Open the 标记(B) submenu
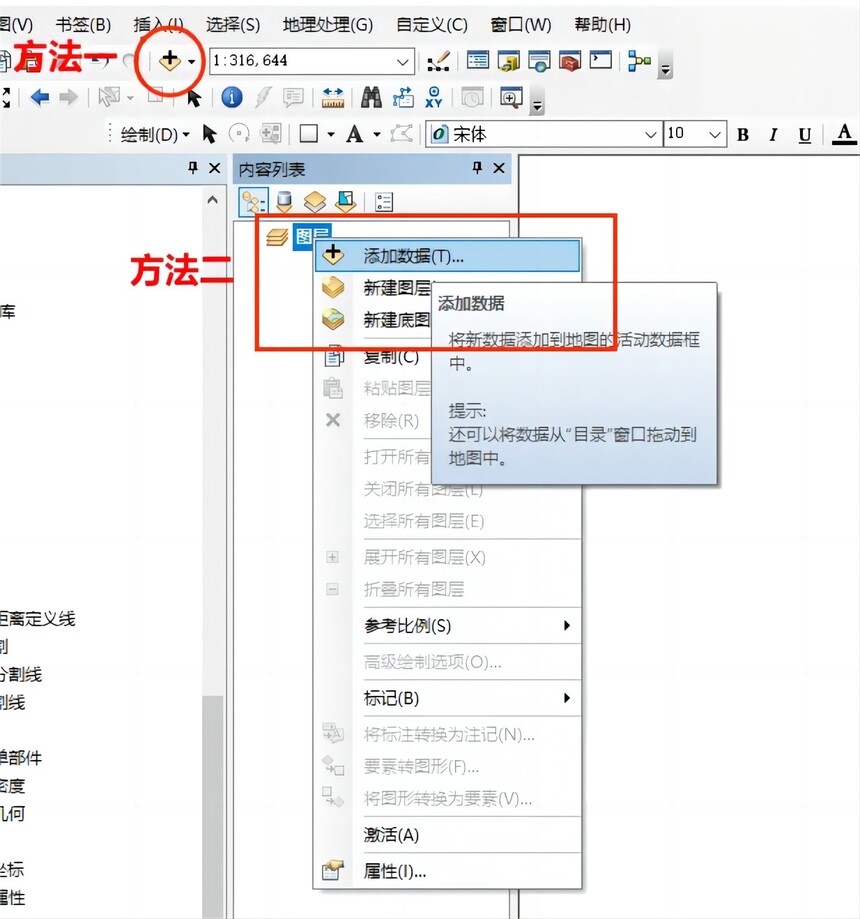 tap(467, 698)
